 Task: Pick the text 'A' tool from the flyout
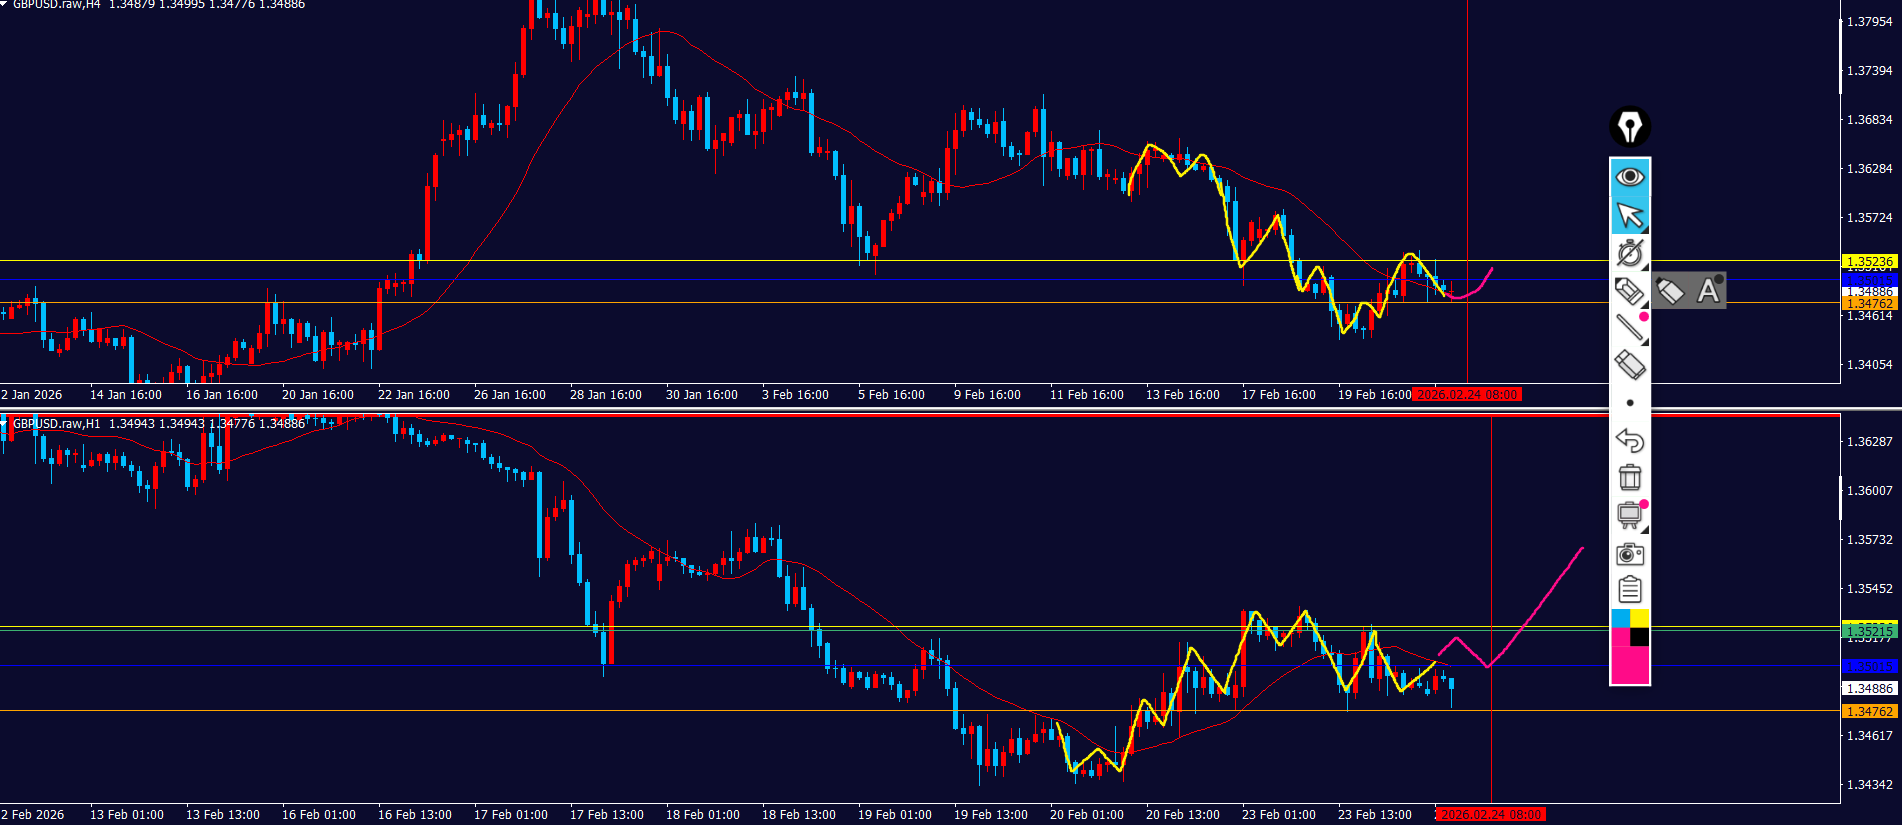(1708, 291)
